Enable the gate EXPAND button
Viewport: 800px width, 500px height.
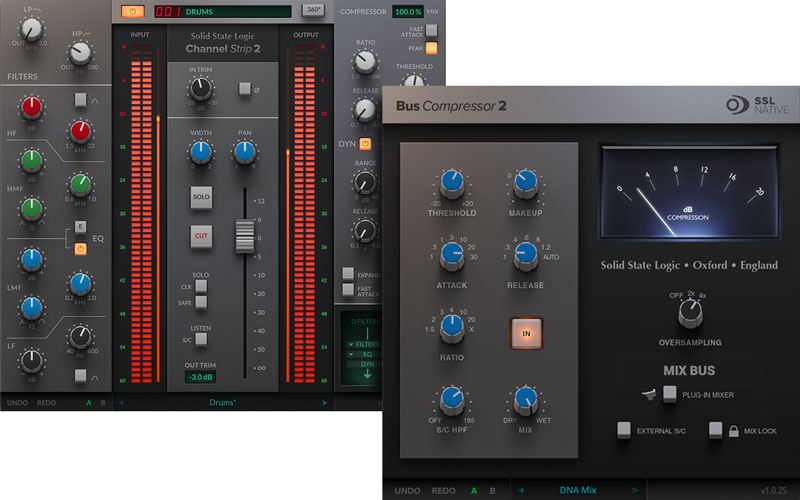point(348,273)
